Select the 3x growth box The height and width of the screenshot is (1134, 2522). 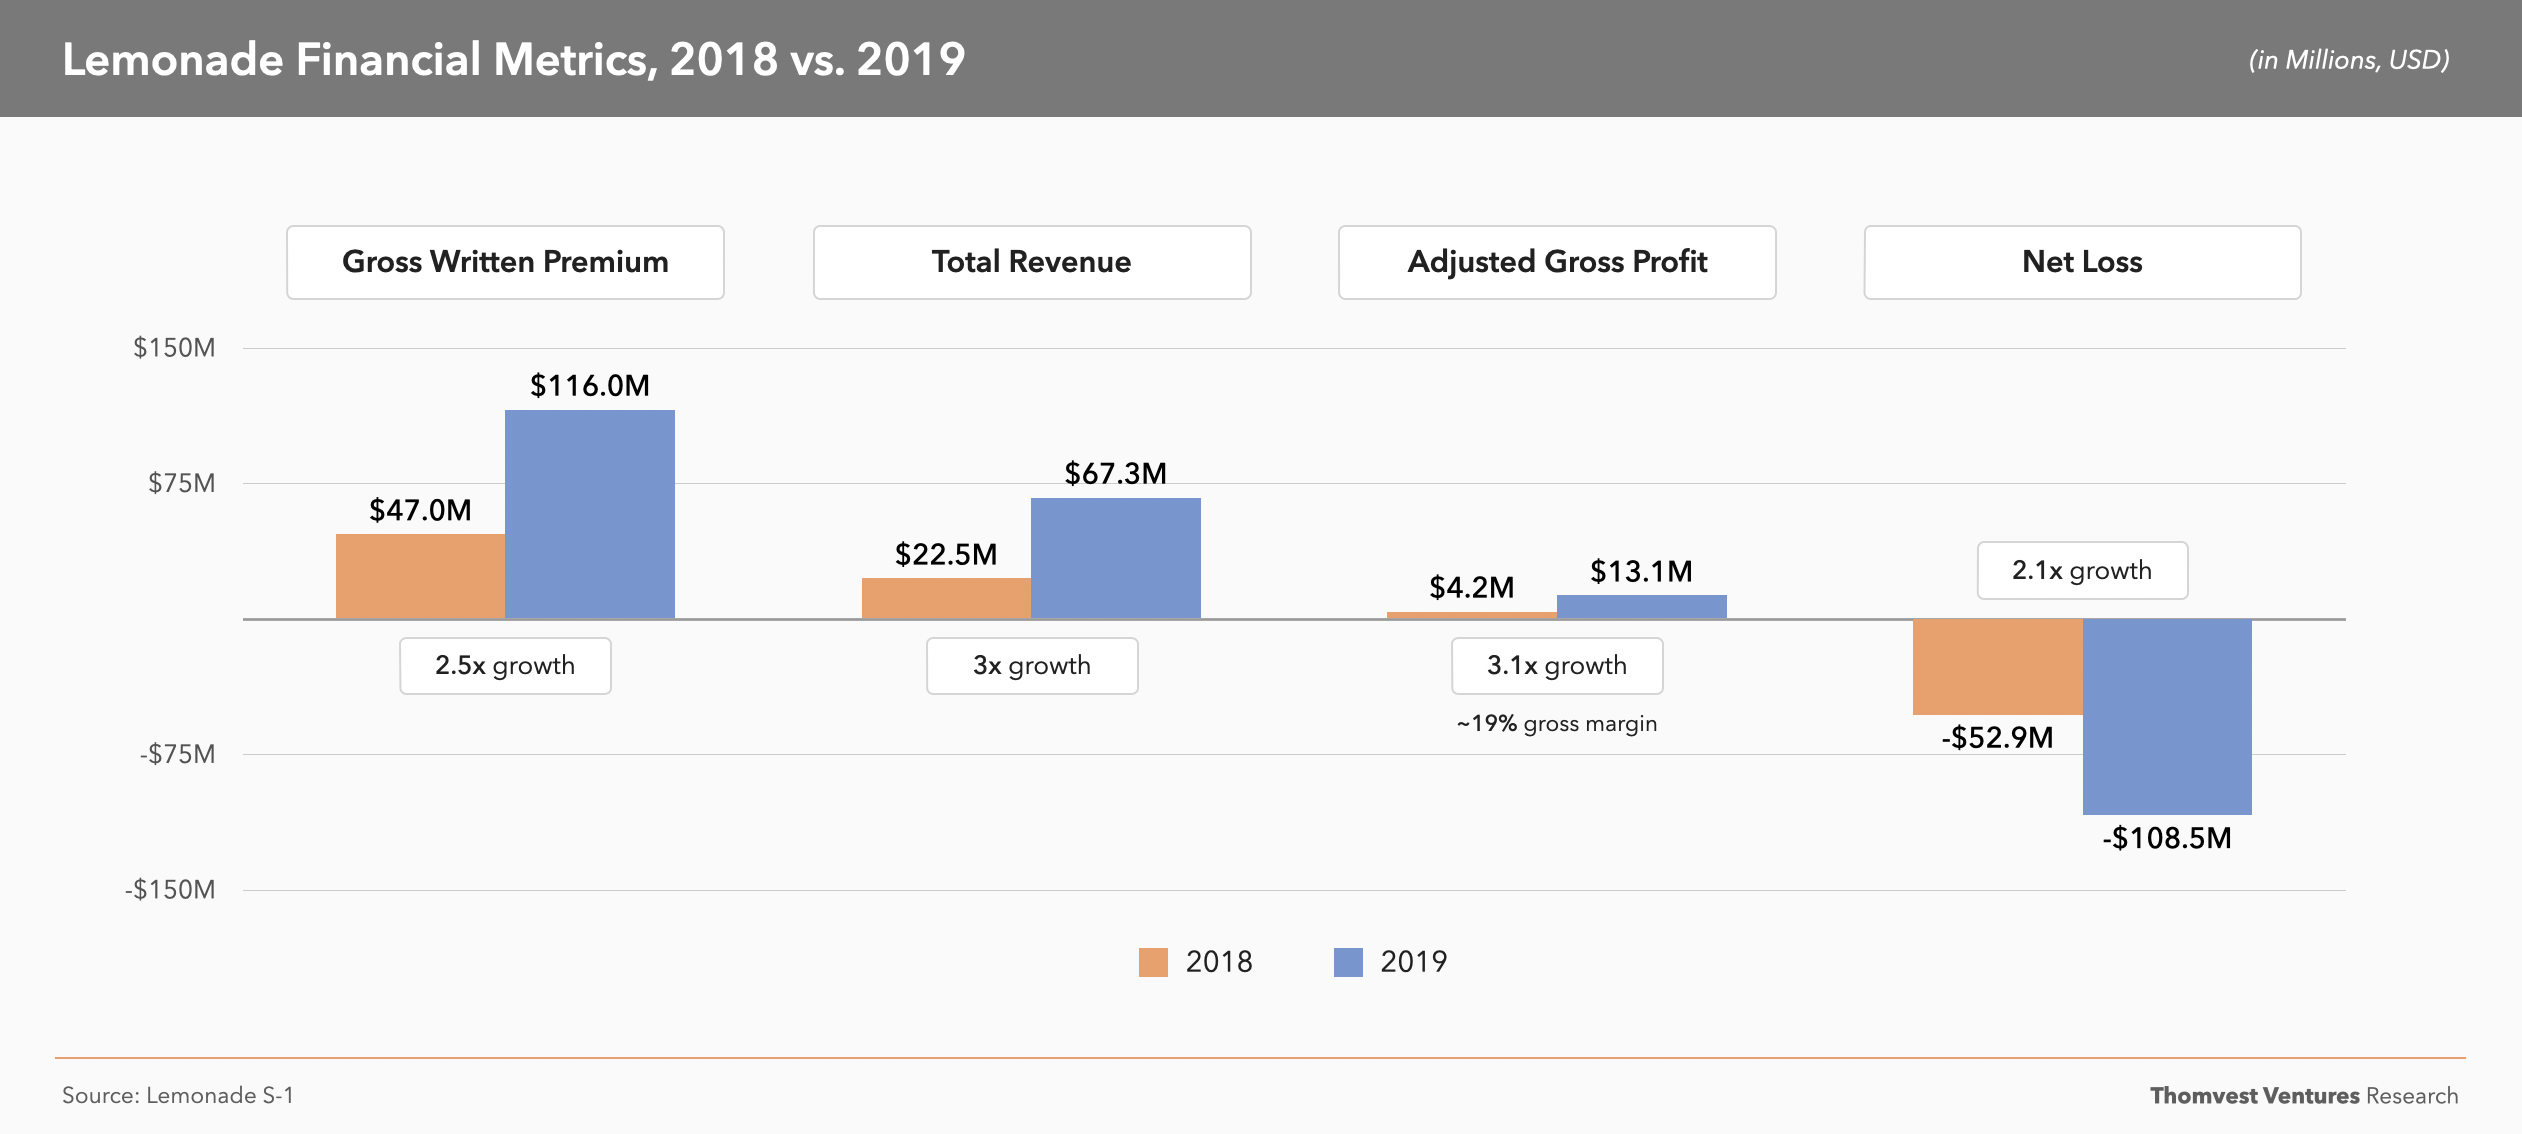click(1032, 666)
